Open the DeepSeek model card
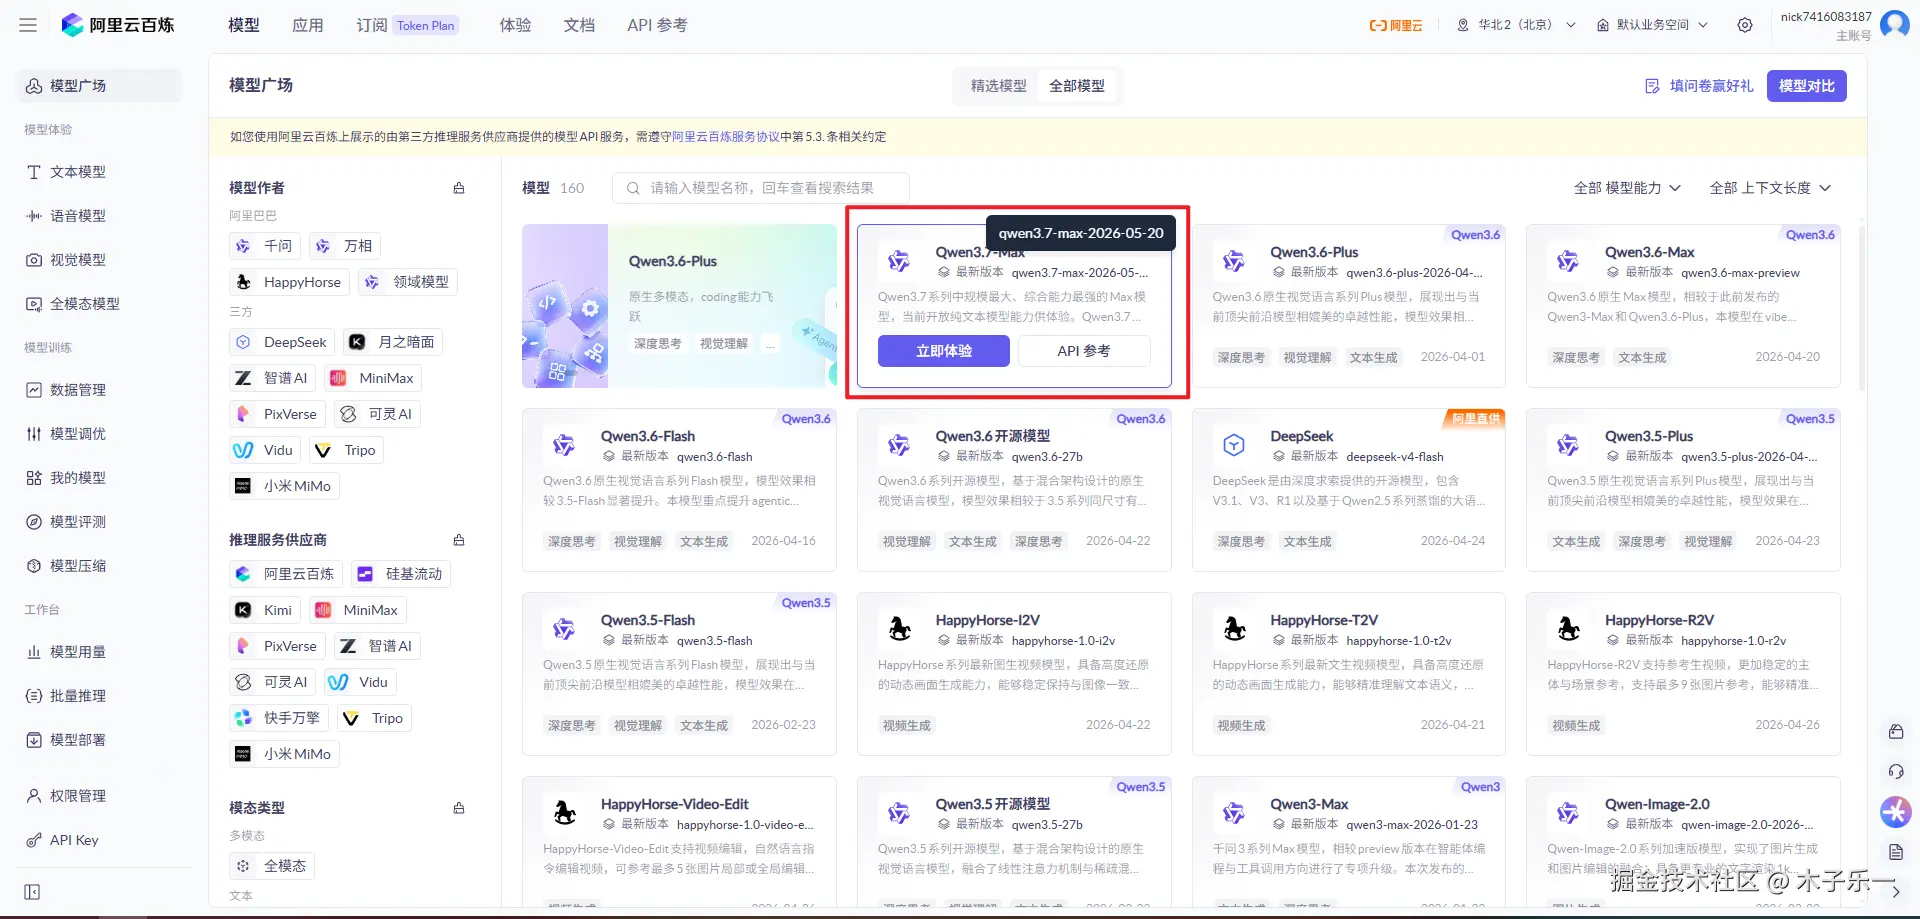 tap(1348, 490)
